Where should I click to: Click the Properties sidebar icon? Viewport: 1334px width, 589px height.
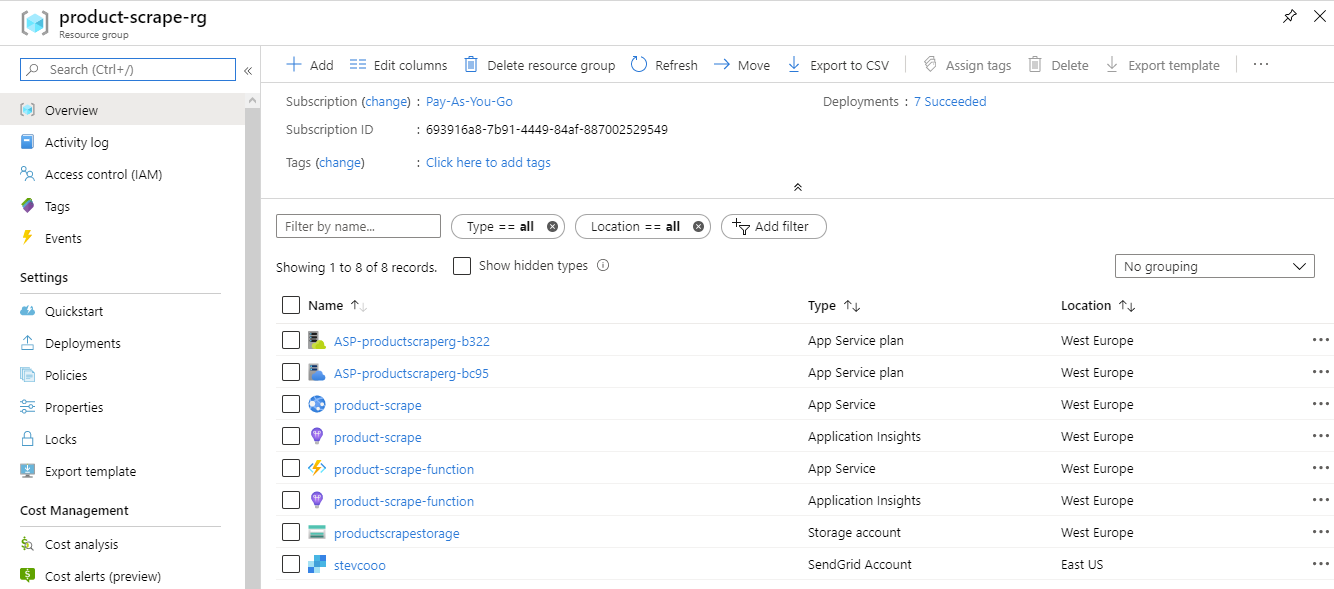(27, 407)
